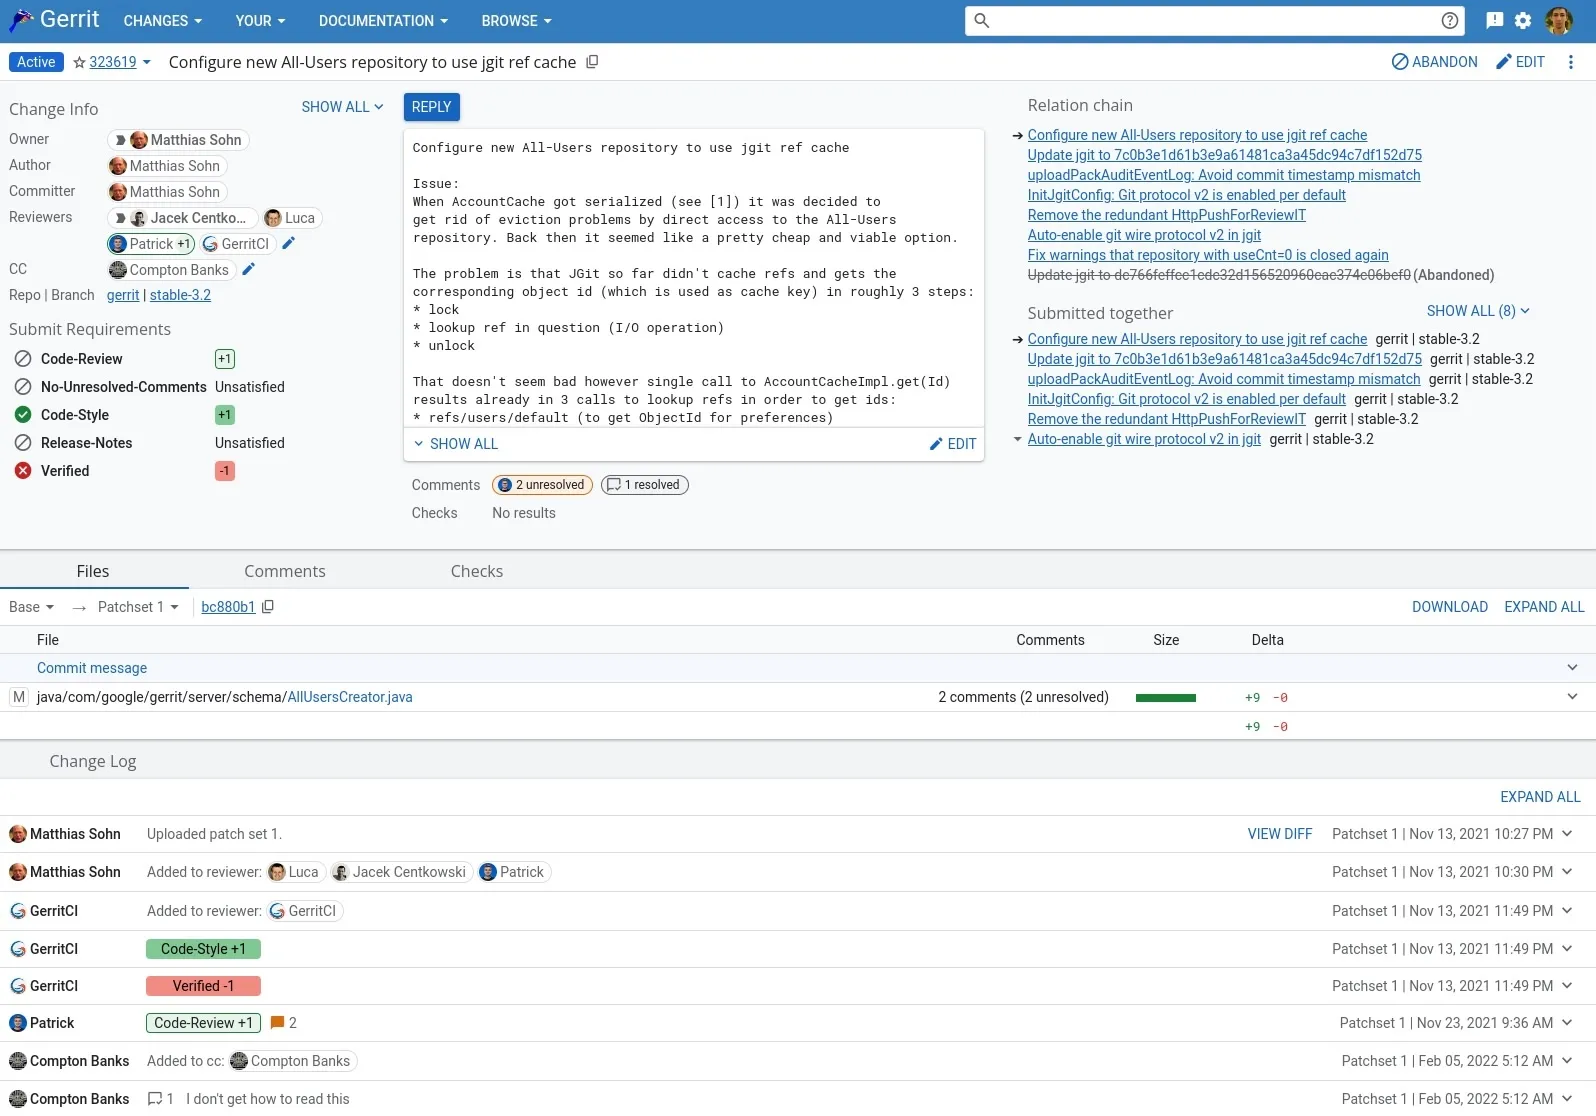Edit CC list pencil icon
The height and width of the screenshot is (1116, 1596).
(249, 269)
